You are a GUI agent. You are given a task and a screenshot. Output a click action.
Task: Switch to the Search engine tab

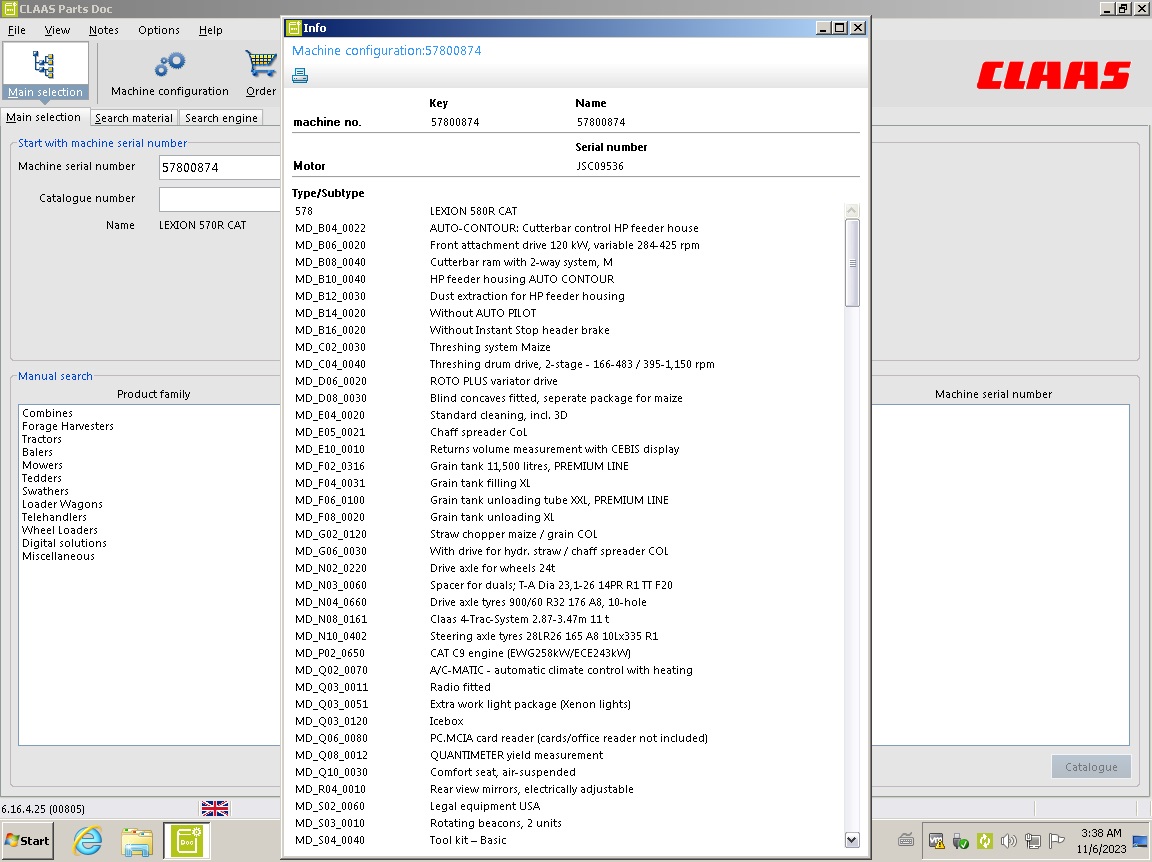coord(221,118)
